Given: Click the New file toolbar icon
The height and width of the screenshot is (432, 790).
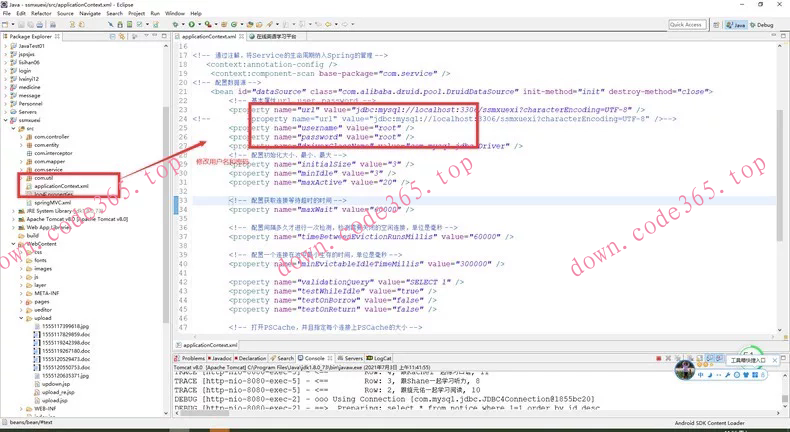Looking at the screenshot, I should (x=8, y=24).
